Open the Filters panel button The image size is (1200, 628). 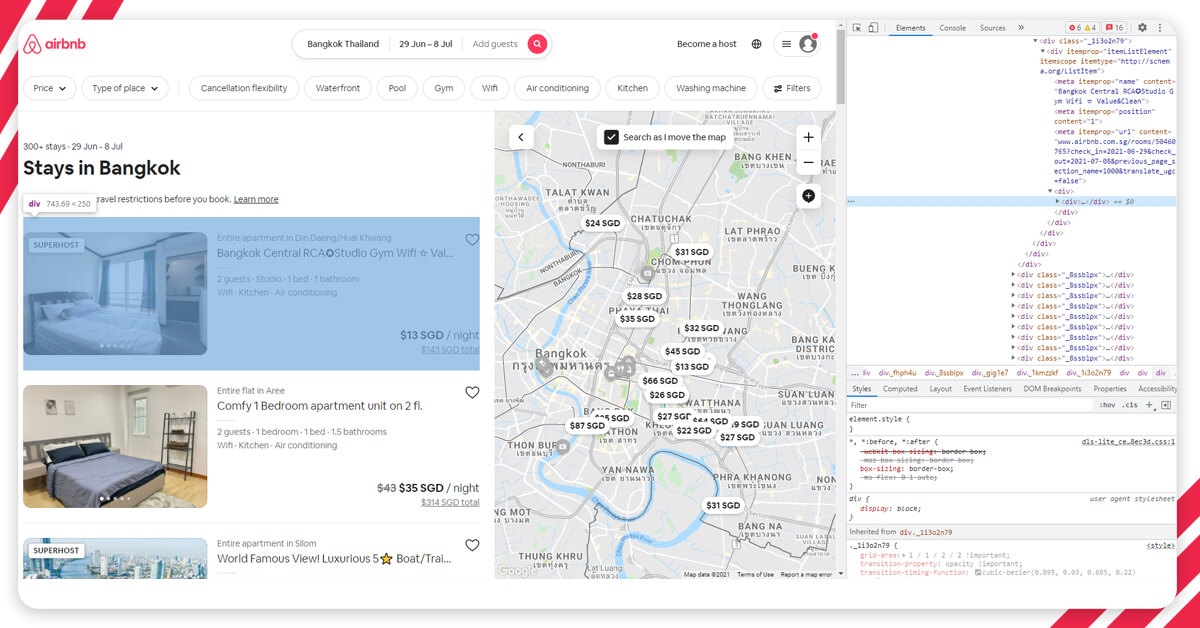tap(791, 88)
